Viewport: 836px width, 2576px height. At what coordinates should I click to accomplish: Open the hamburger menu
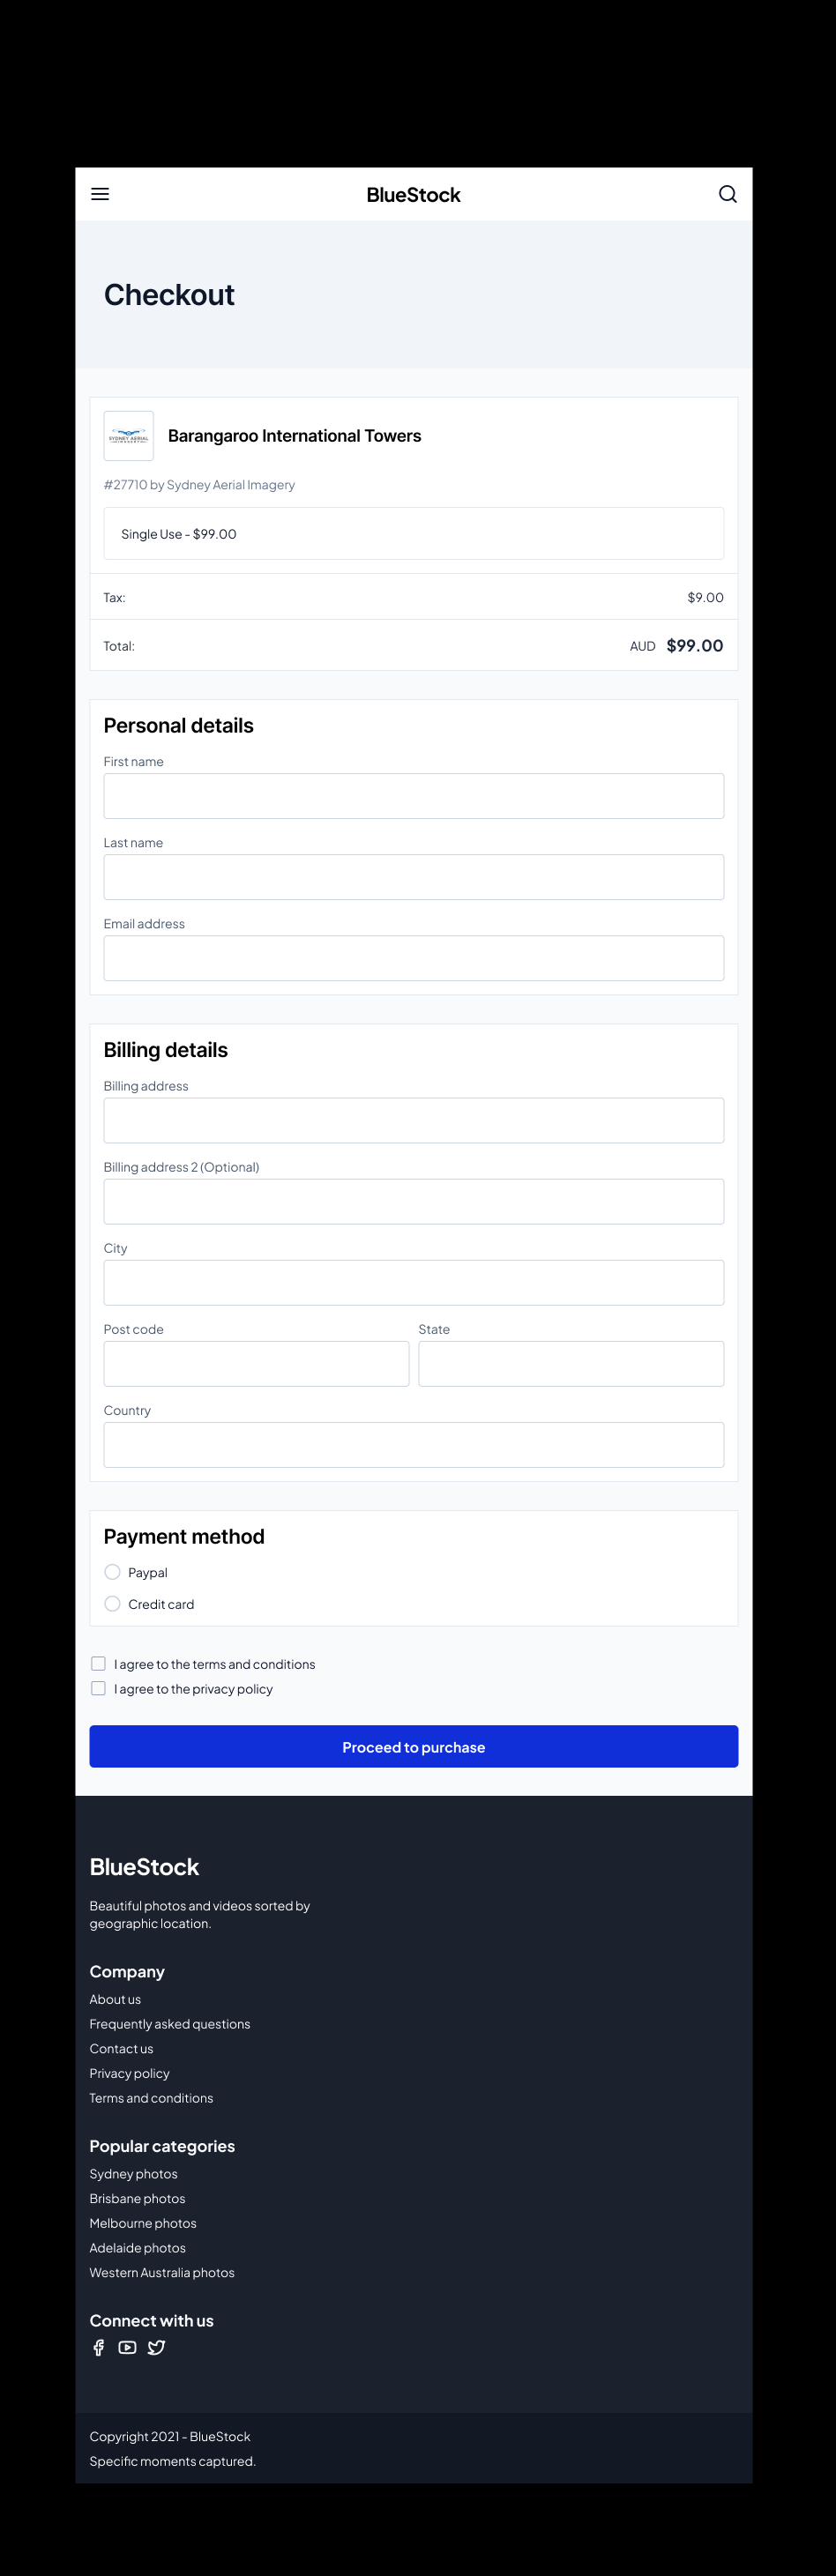(x=100, y=194)
